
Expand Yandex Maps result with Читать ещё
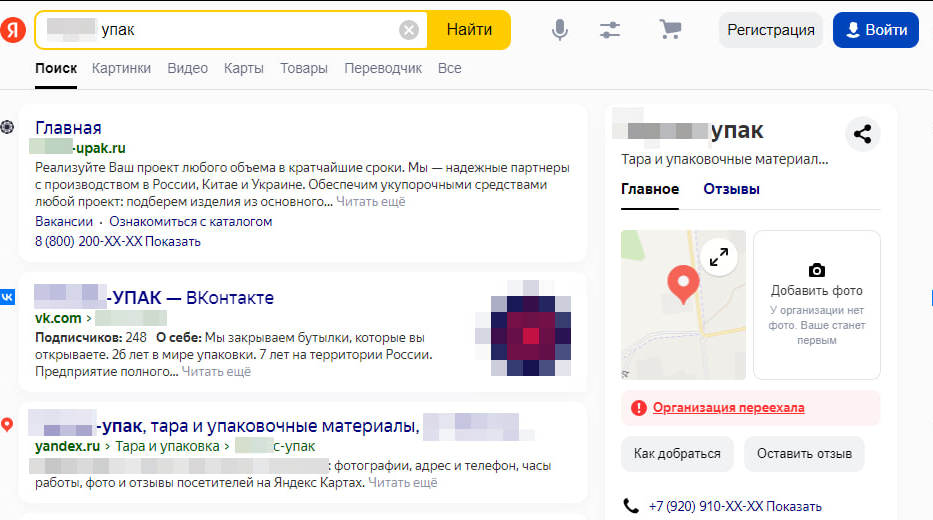pyautogui.click(x=403, y=483)
